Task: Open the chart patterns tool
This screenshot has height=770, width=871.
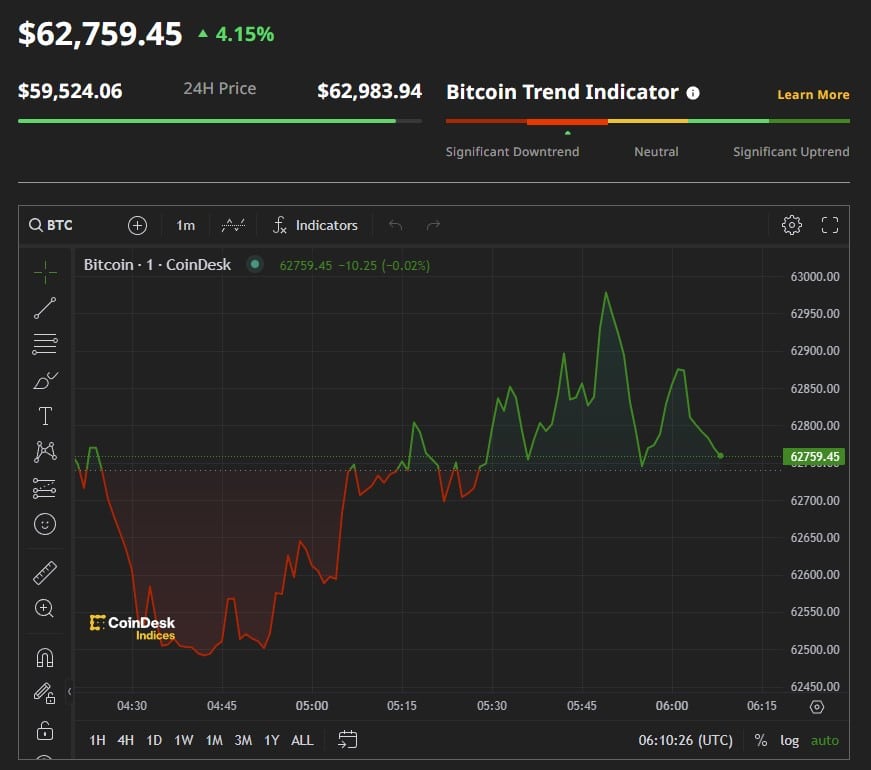Action: (45, 452)
